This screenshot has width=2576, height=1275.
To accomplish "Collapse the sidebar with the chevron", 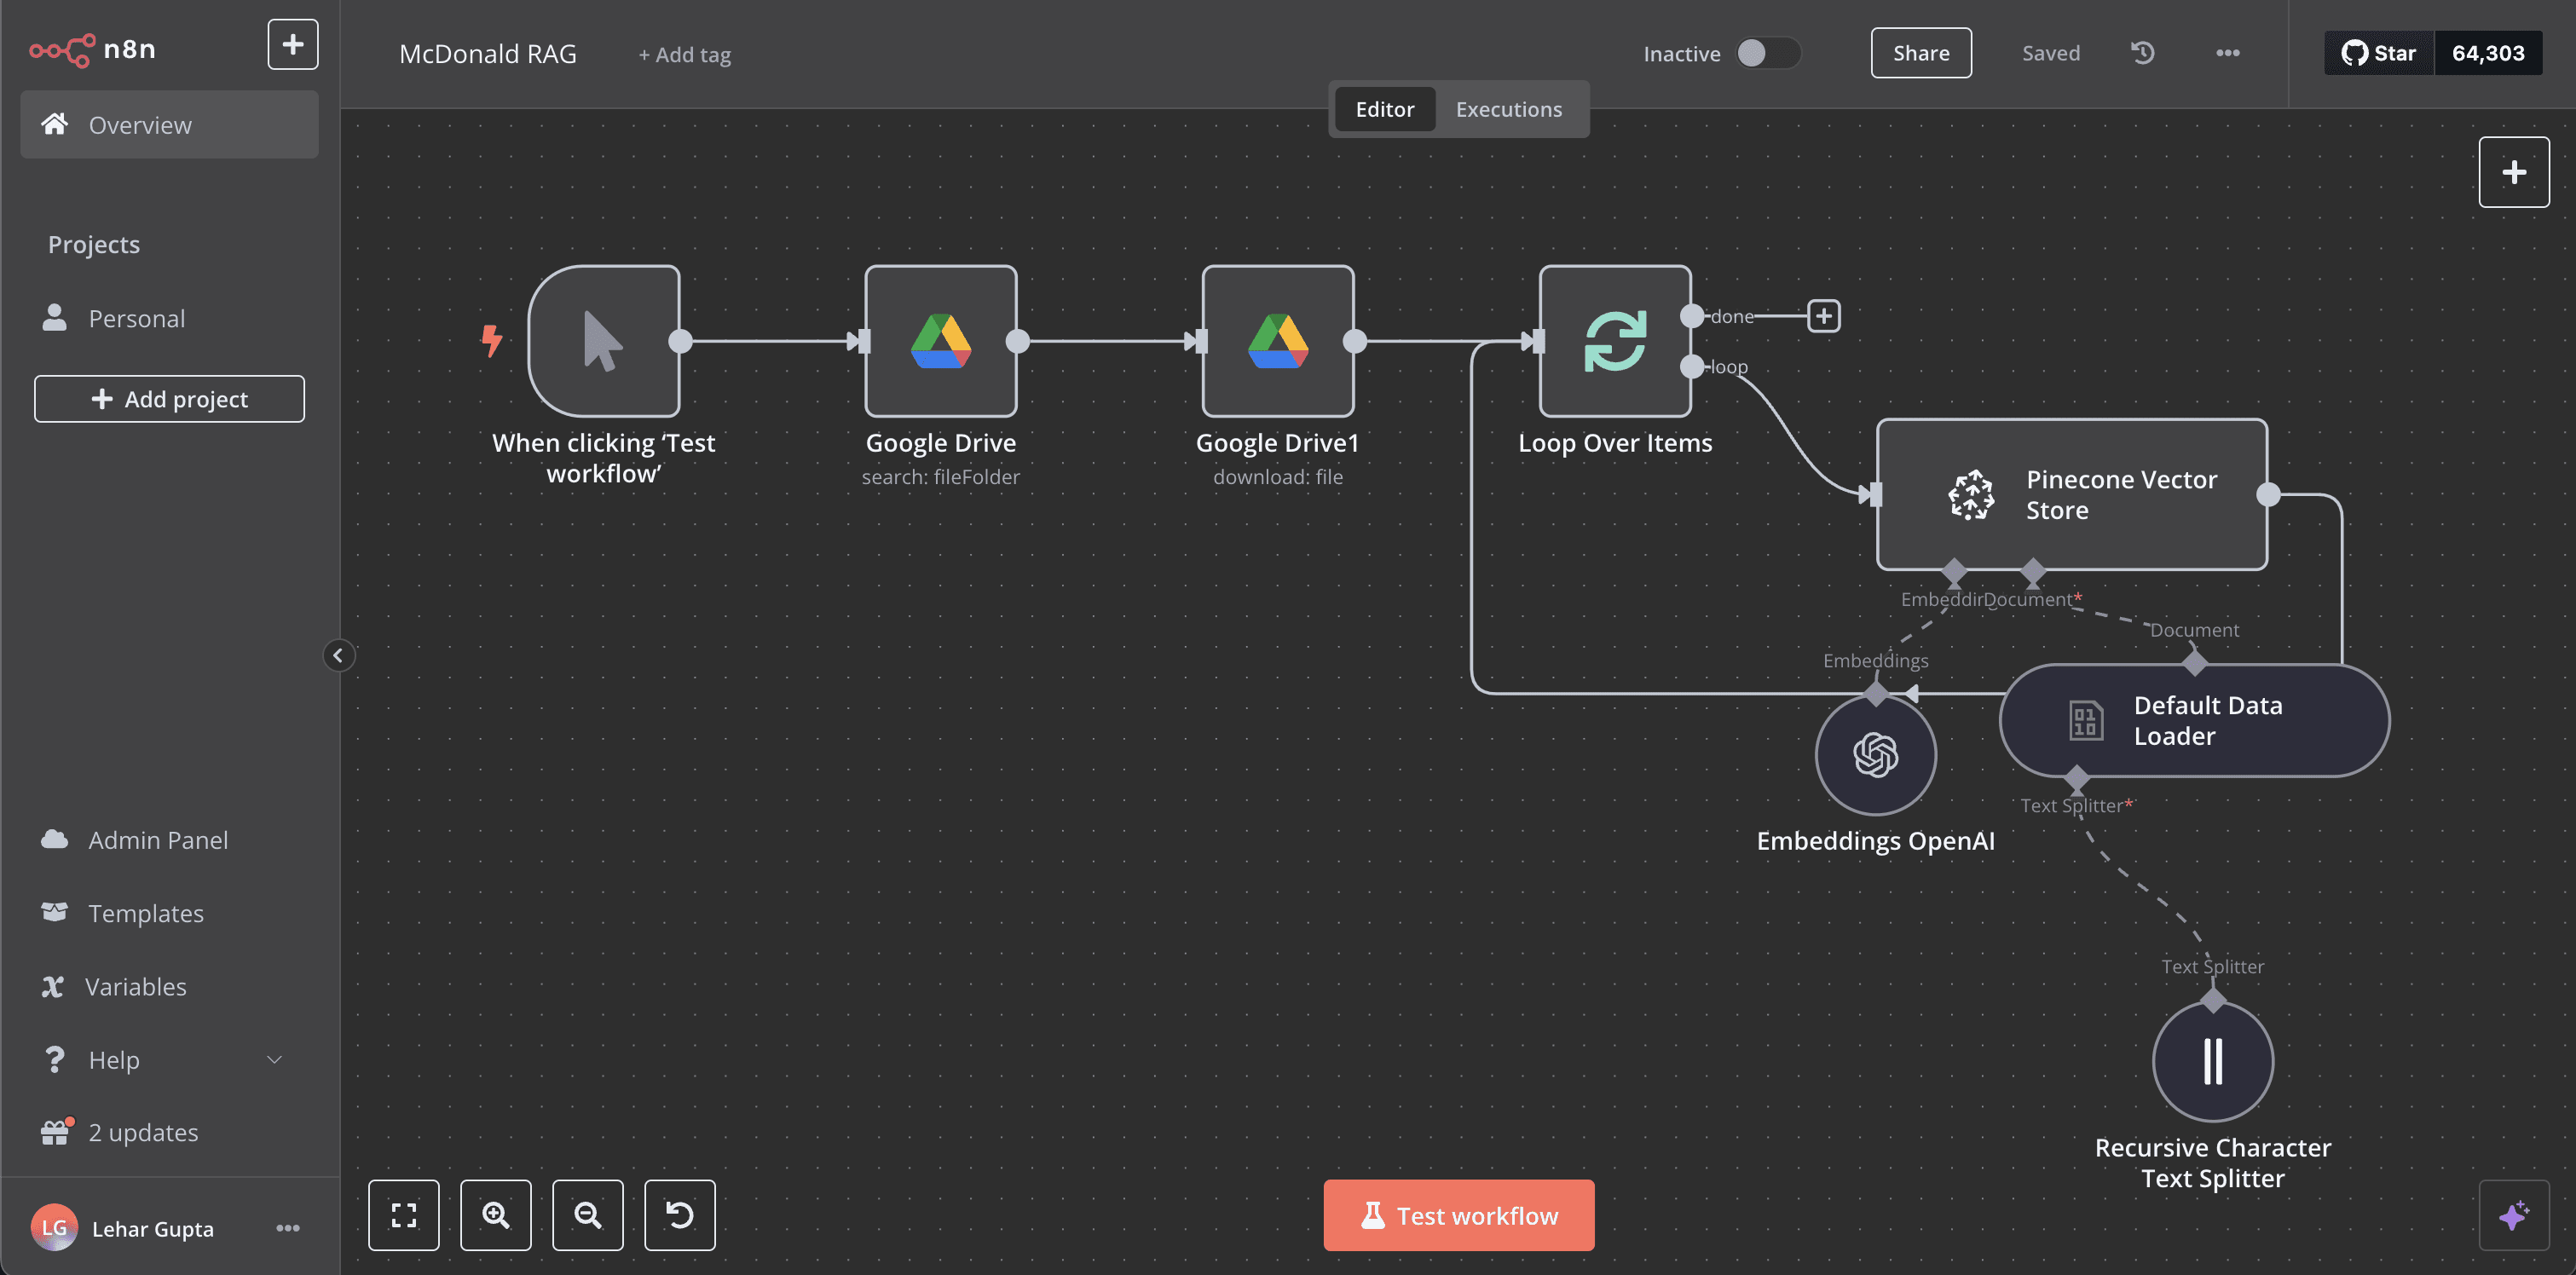I will click(338, 656).
